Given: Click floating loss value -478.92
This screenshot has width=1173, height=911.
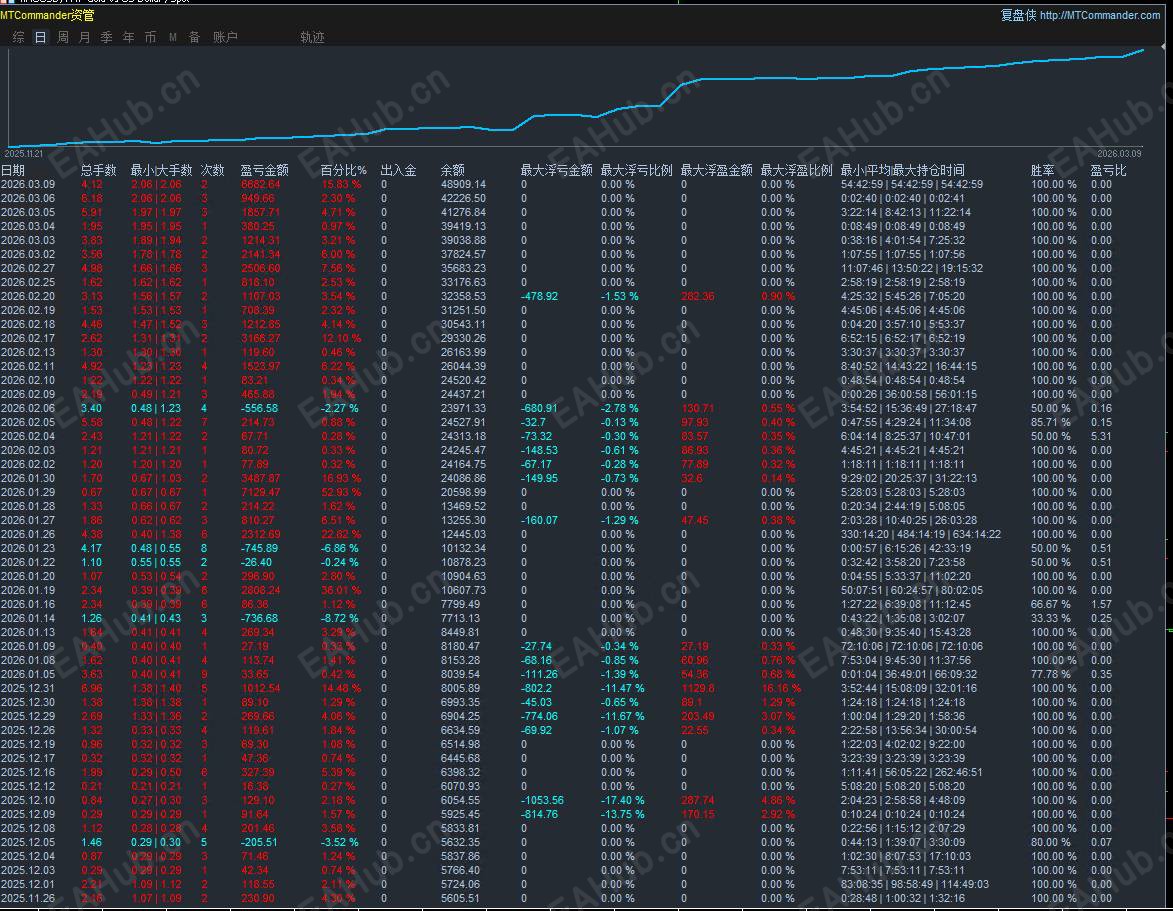Looking at the screenshot, I should tap(539, 296).
